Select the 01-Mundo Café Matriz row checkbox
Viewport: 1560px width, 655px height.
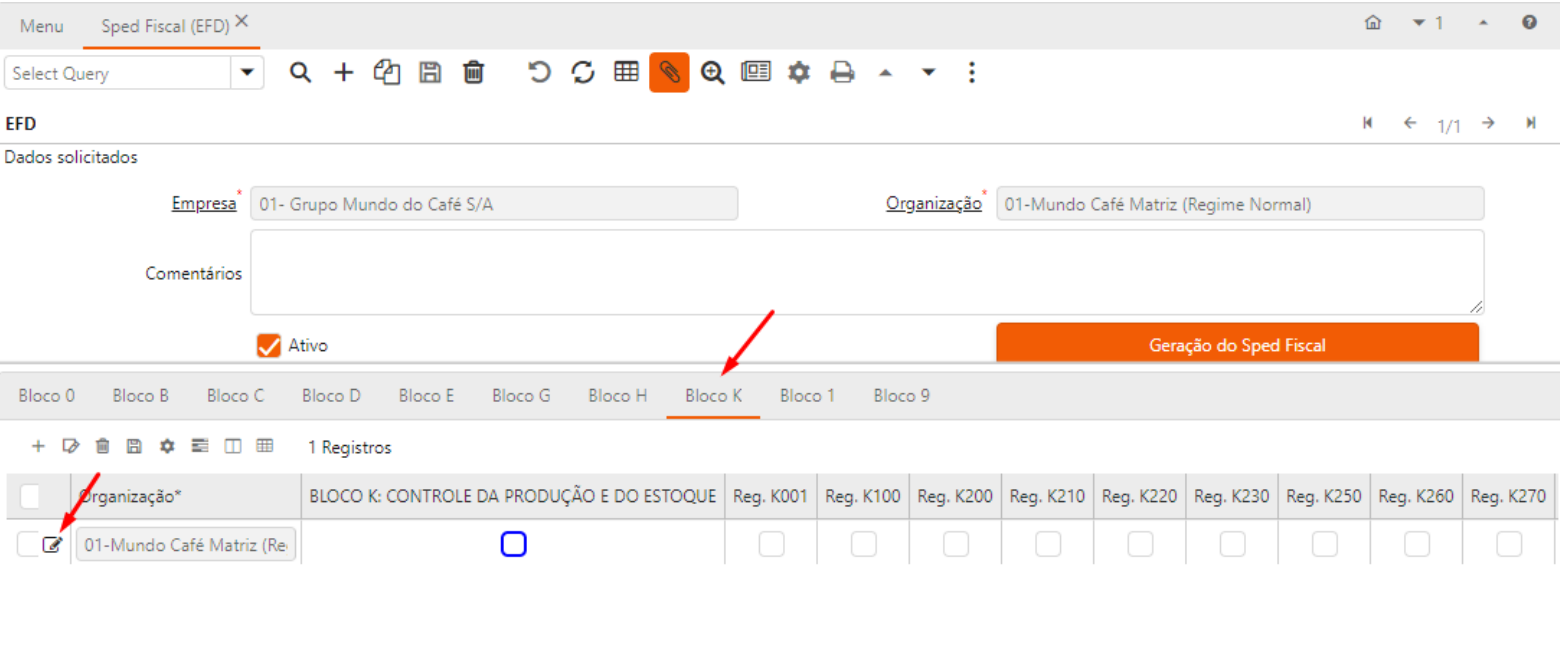pos(28,545)
